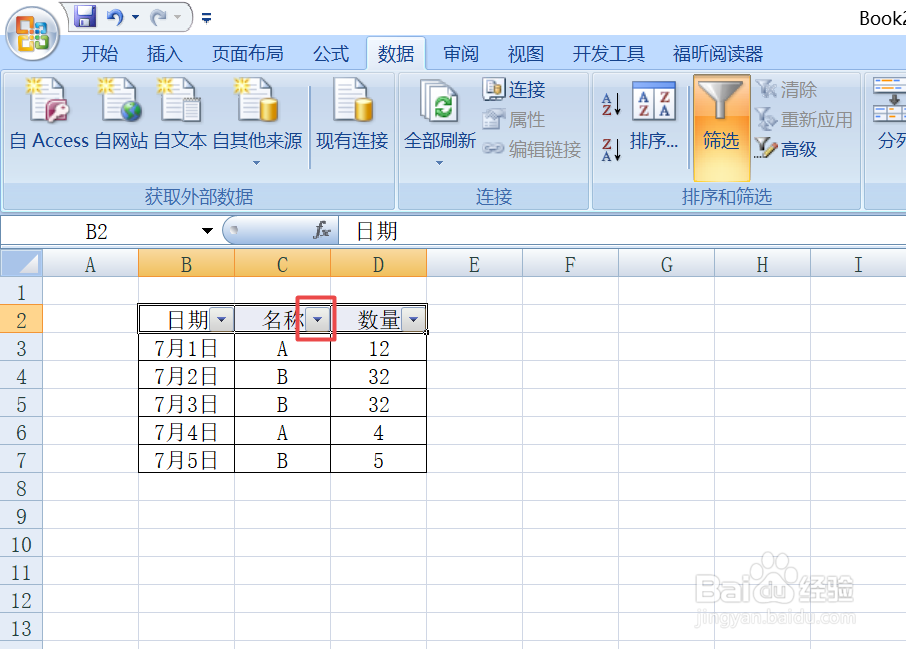Select column C header
Image resolution: width=906 pixels, height=649 pixels.
[x=282, y=264]
